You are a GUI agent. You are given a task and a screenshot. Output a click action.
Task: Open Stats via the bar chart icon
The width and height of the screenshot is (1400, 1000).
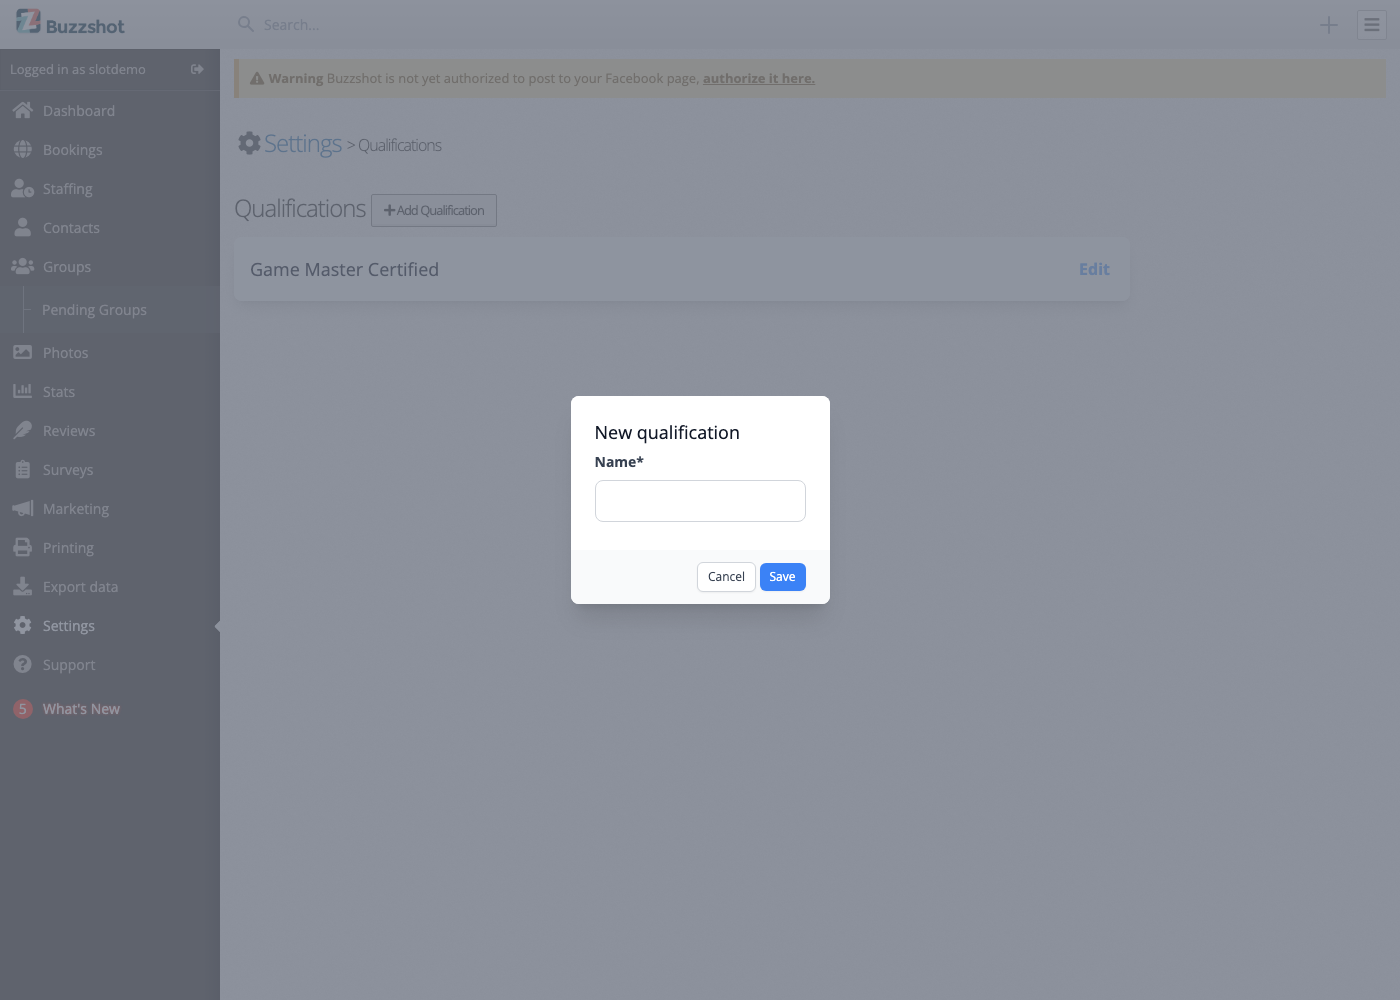click(x=23, y=392)
